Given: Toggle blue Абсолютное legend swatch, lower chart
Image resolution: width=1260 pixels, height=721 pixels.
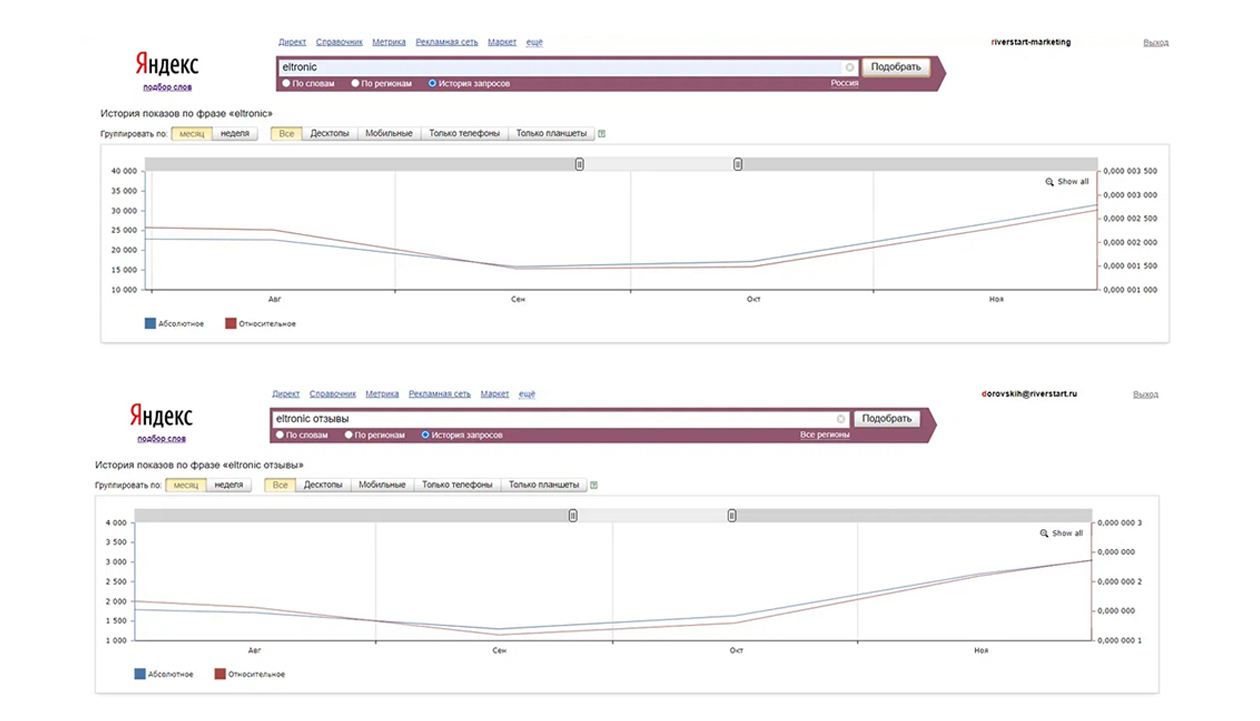Looking at the screenshot, I should point(139,674).
